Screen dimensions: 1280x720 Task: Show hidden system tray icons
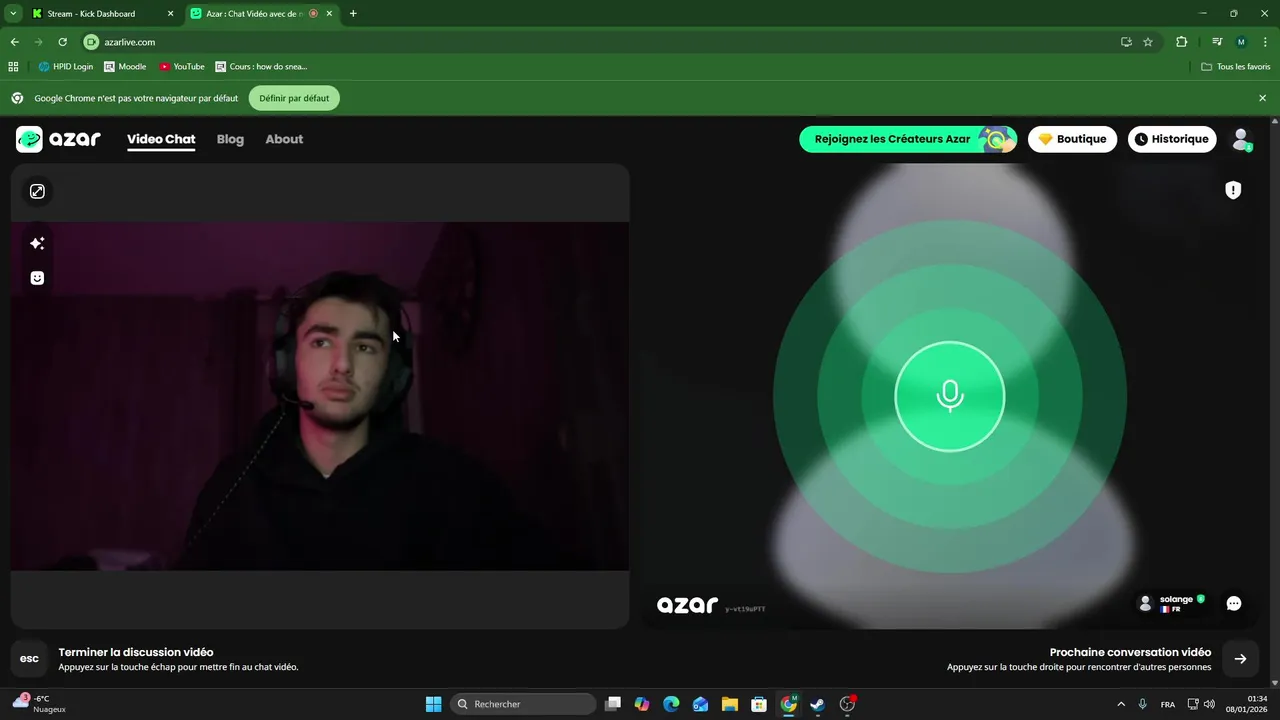tap(1120, 704)
